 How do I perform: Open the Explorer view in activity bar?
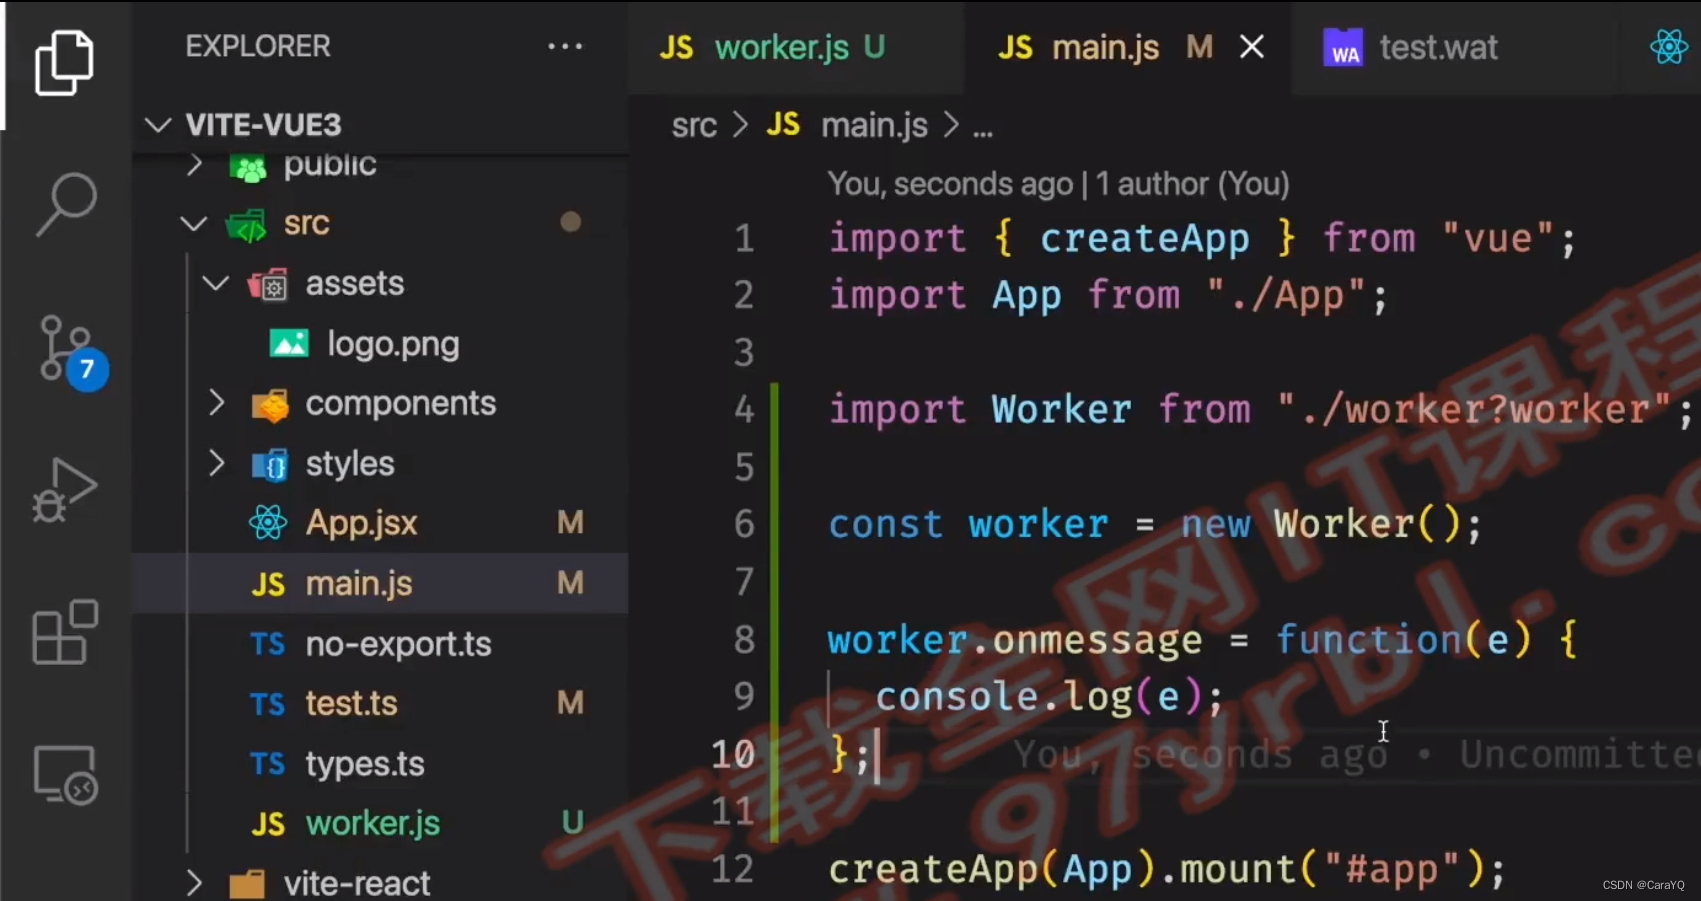pos(65,63)
